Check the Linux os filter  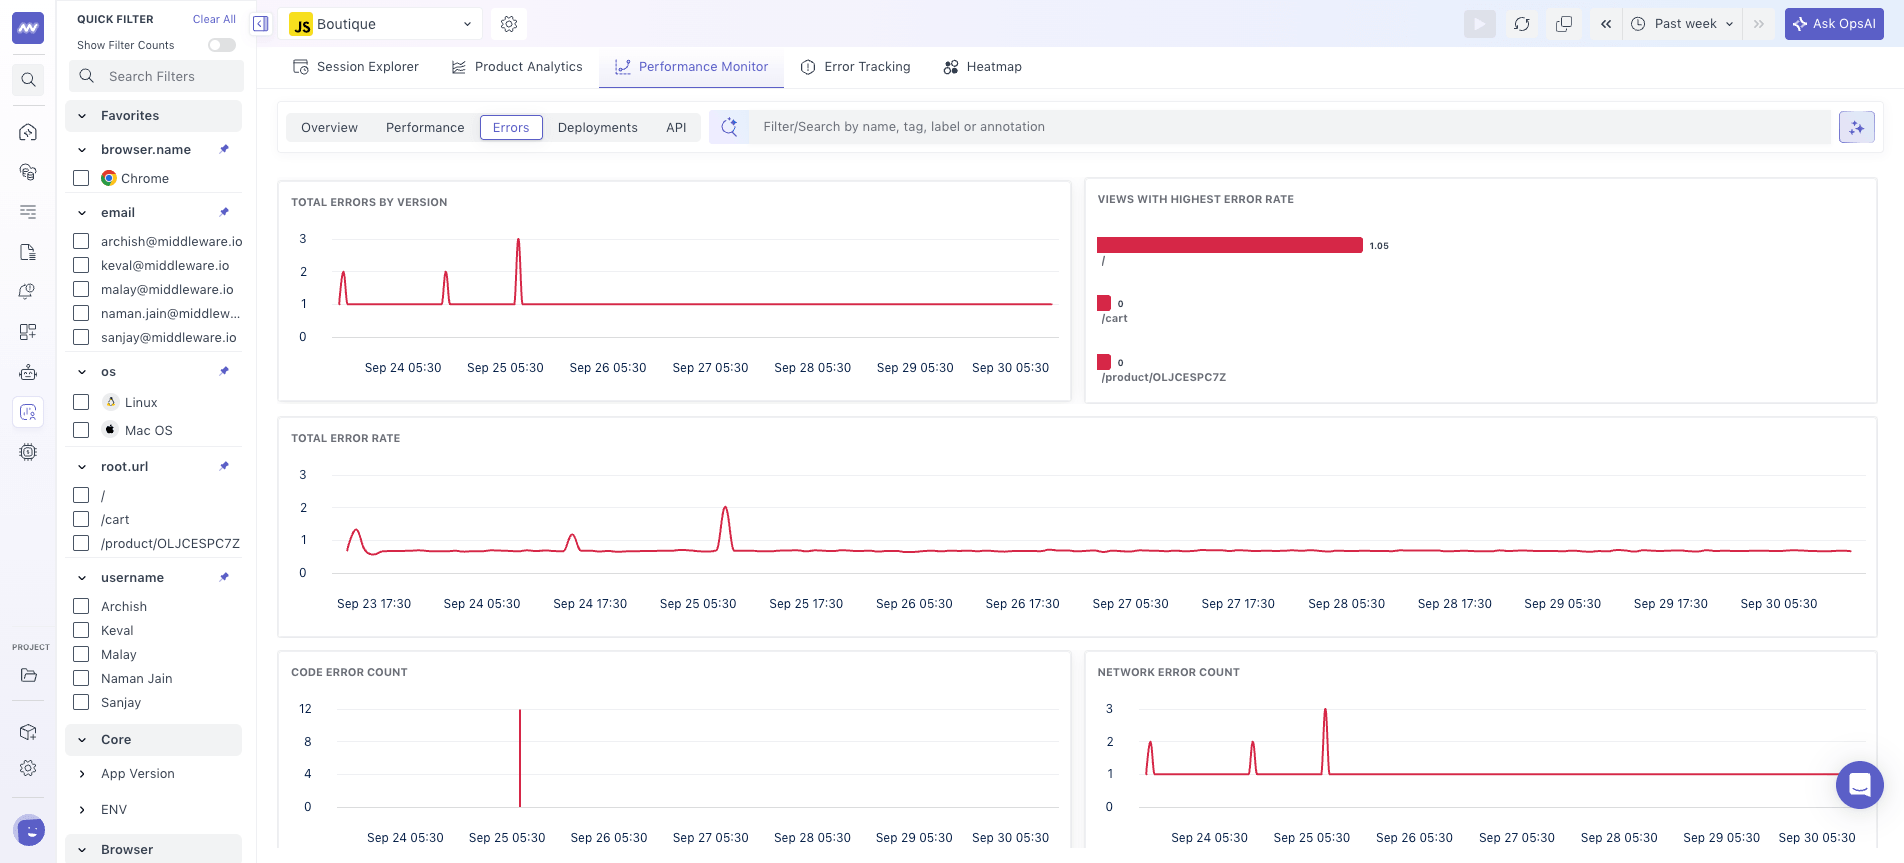tap(81, 402)
